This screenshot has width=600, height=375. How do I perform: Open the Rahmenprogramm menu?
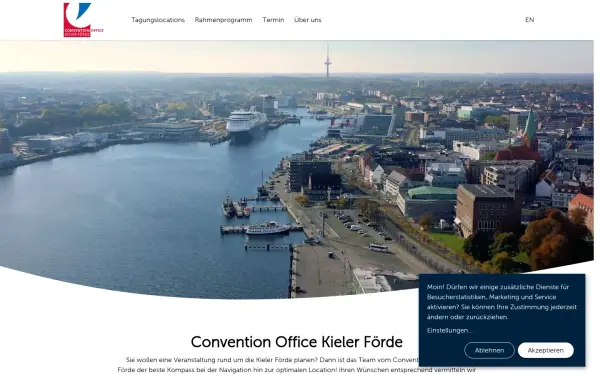coord(223,20)
